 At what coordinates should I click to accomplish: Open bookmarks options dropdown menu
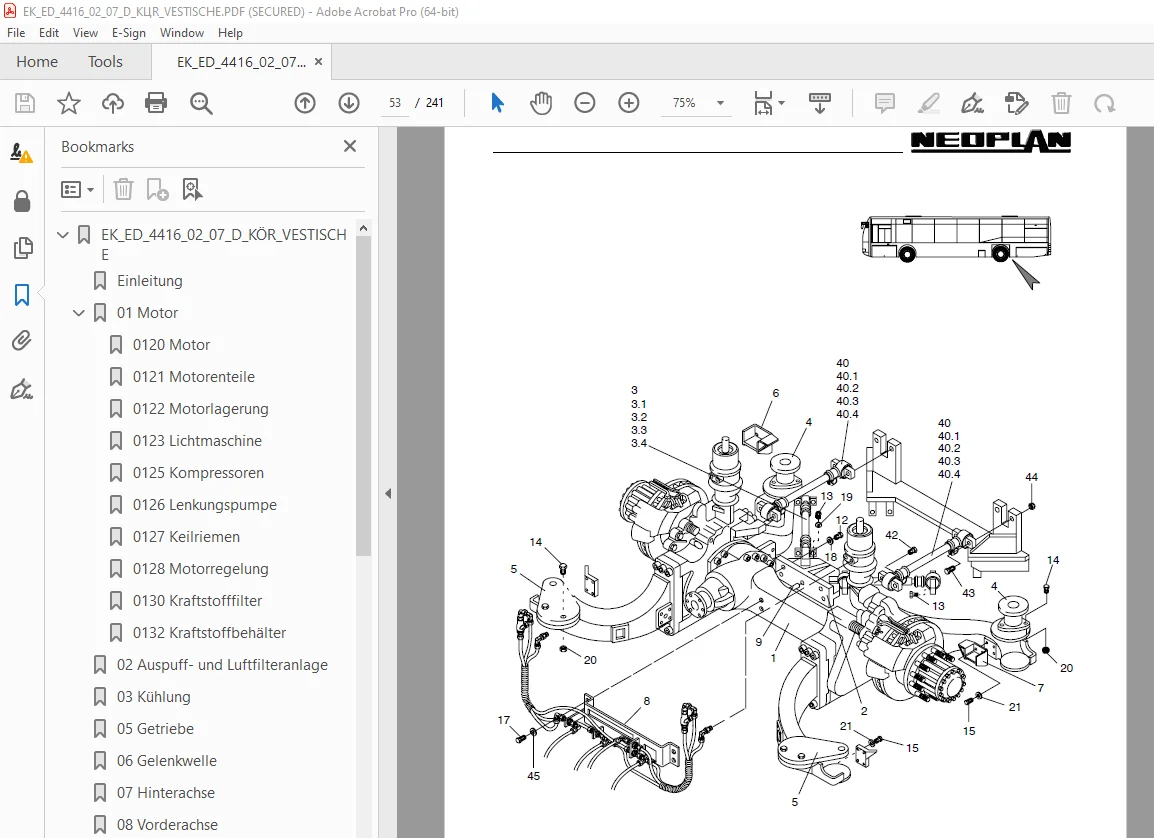click(77, 190)
